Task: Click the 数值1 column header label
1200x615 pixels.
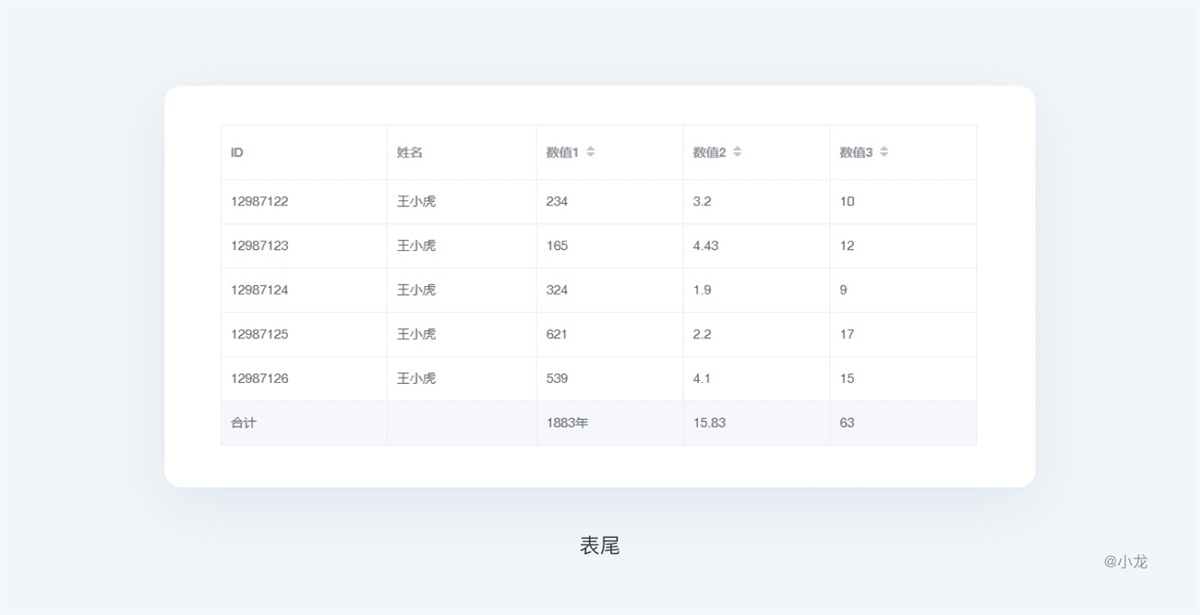Action: click(x=562, y=153)
